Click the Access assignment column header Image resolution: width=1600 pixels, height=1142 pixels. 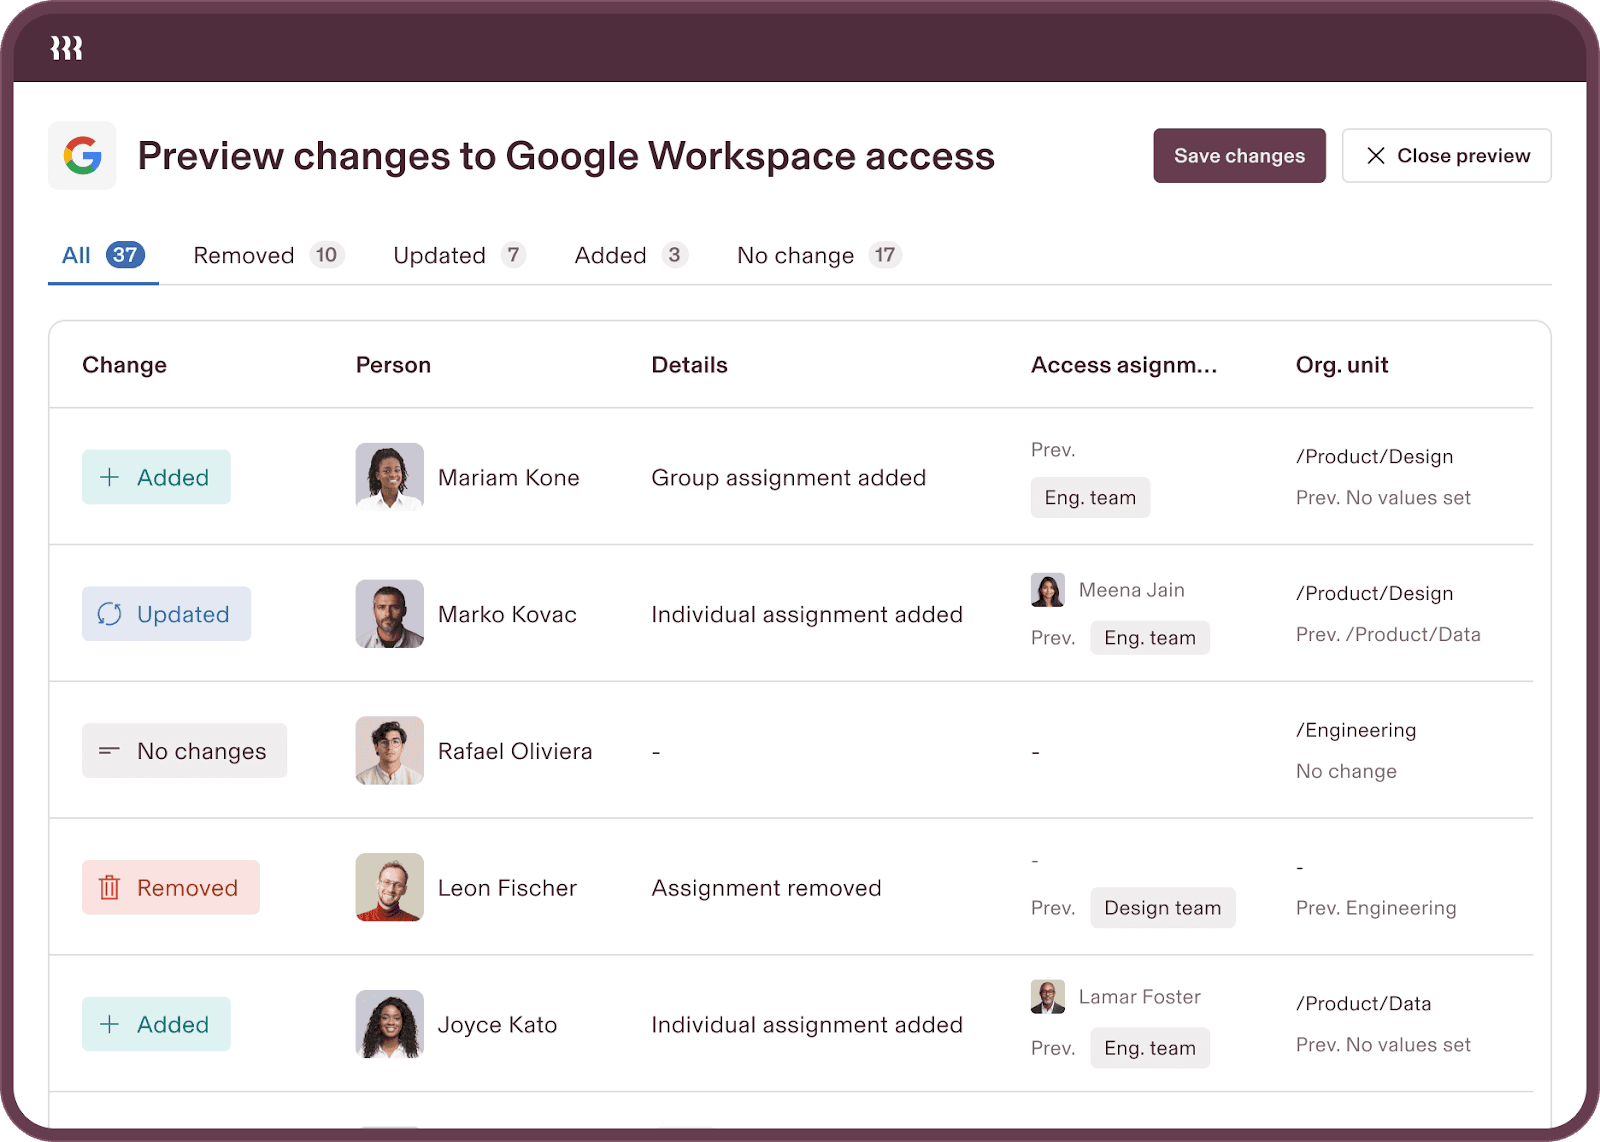pos(1124,365)
